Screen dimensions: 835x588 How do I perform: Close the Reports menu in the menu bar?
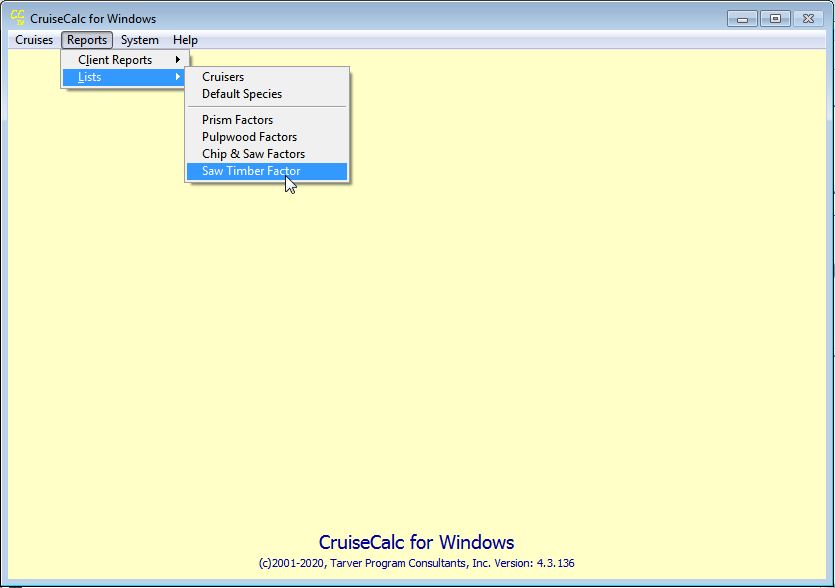pyautogui.click(x=87, y=40)
